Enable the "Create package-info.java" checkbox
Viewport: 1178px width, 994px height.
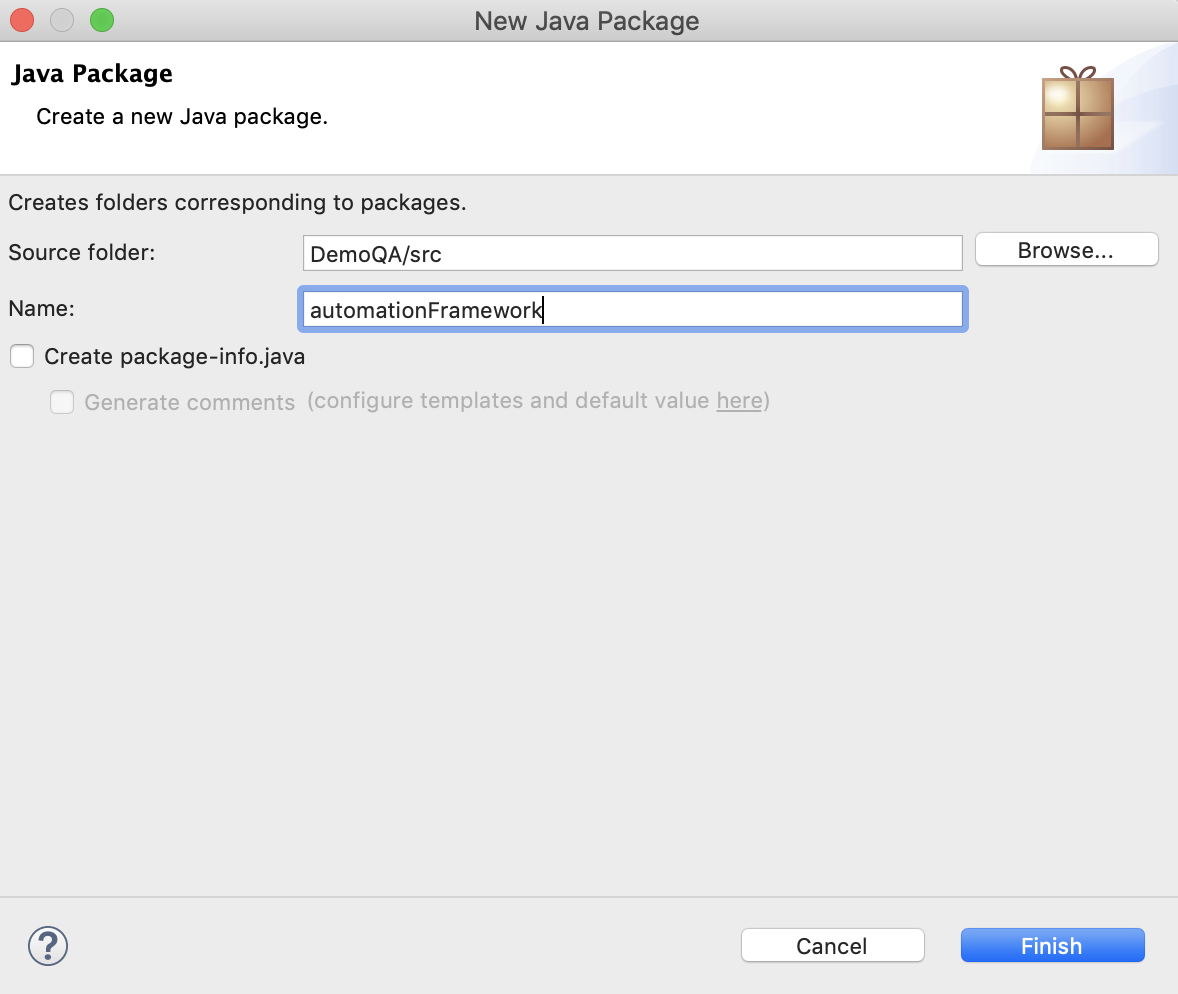22,356
